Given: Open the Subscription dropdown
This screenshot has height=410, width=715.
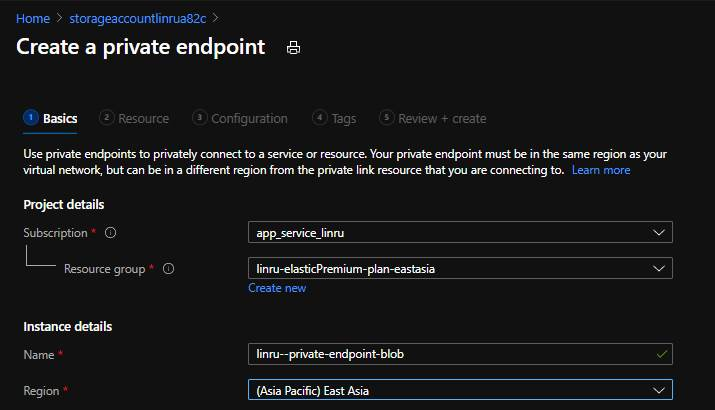Looking at the screenshot, I should pyautogui.click(x=460, y=233).
